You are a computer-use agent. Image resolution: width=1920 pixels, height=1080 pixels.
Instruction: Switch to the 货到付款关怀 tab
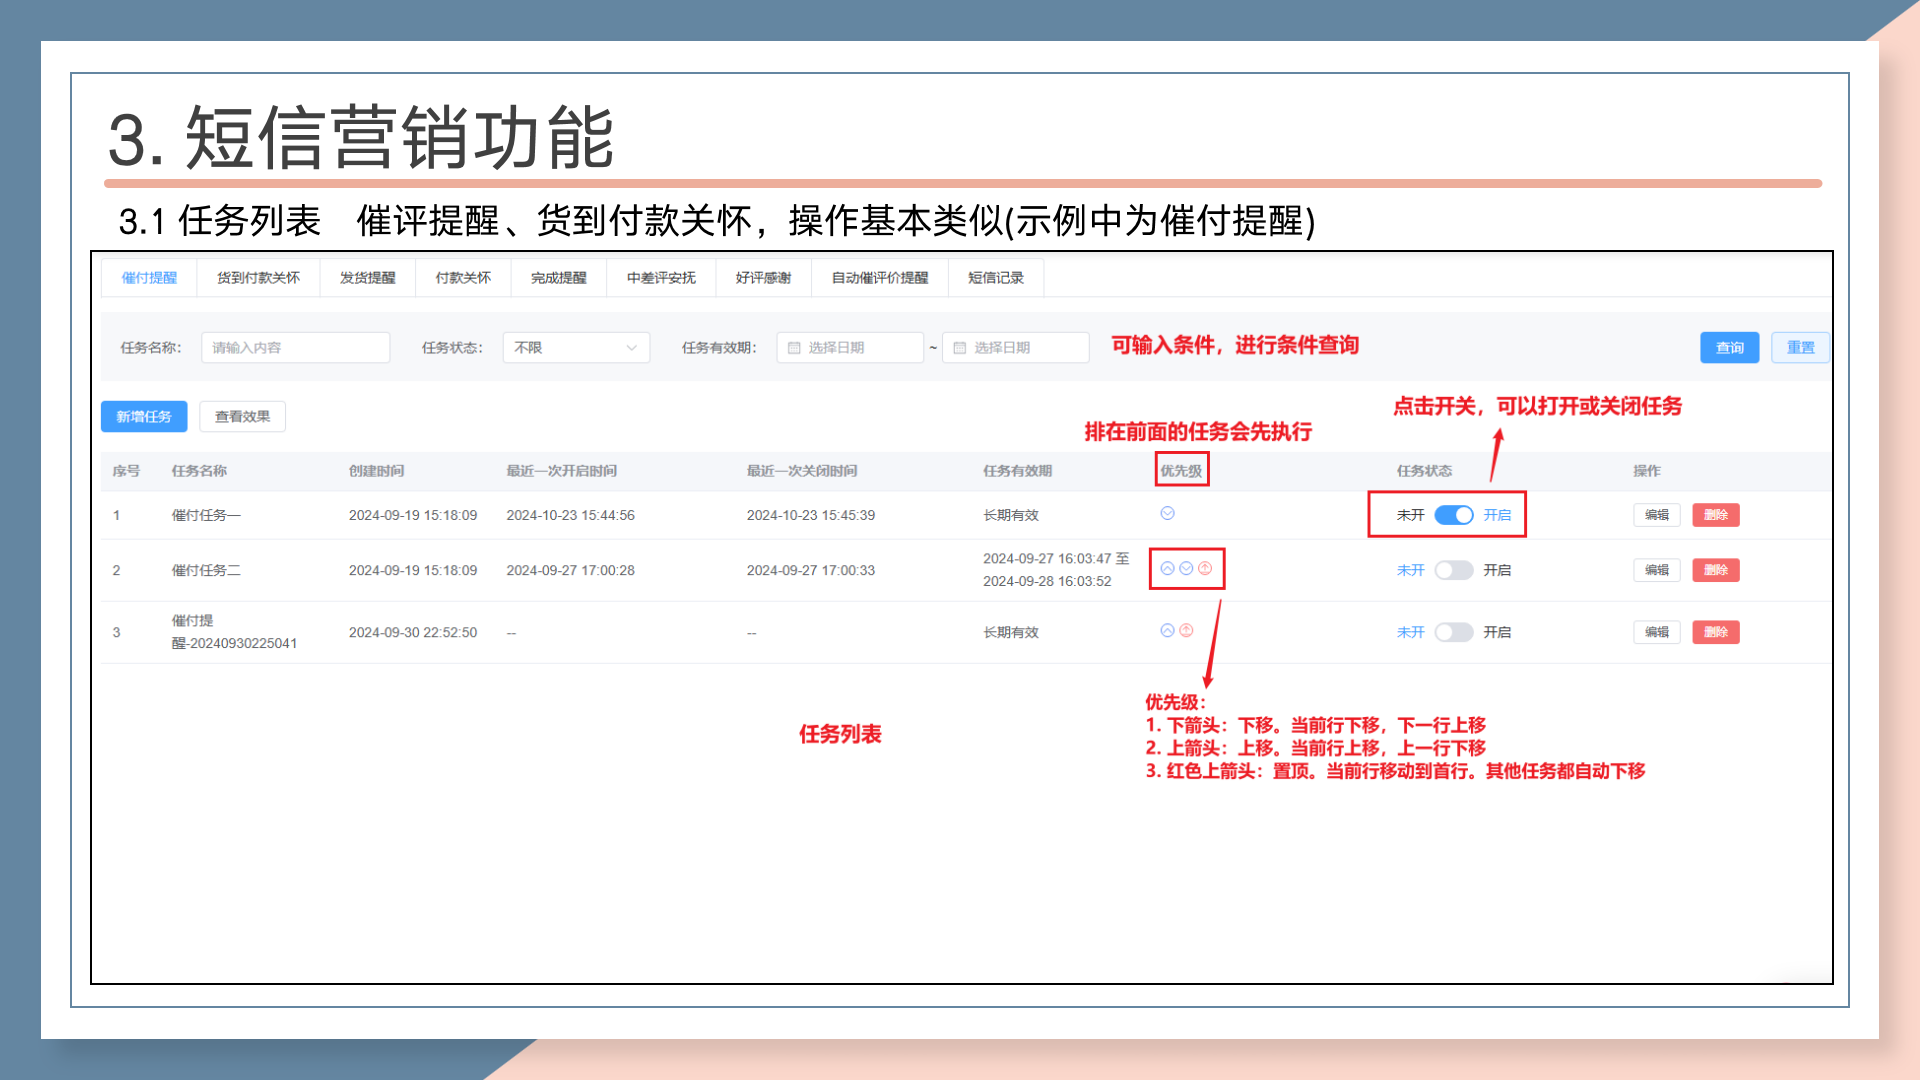258,278
